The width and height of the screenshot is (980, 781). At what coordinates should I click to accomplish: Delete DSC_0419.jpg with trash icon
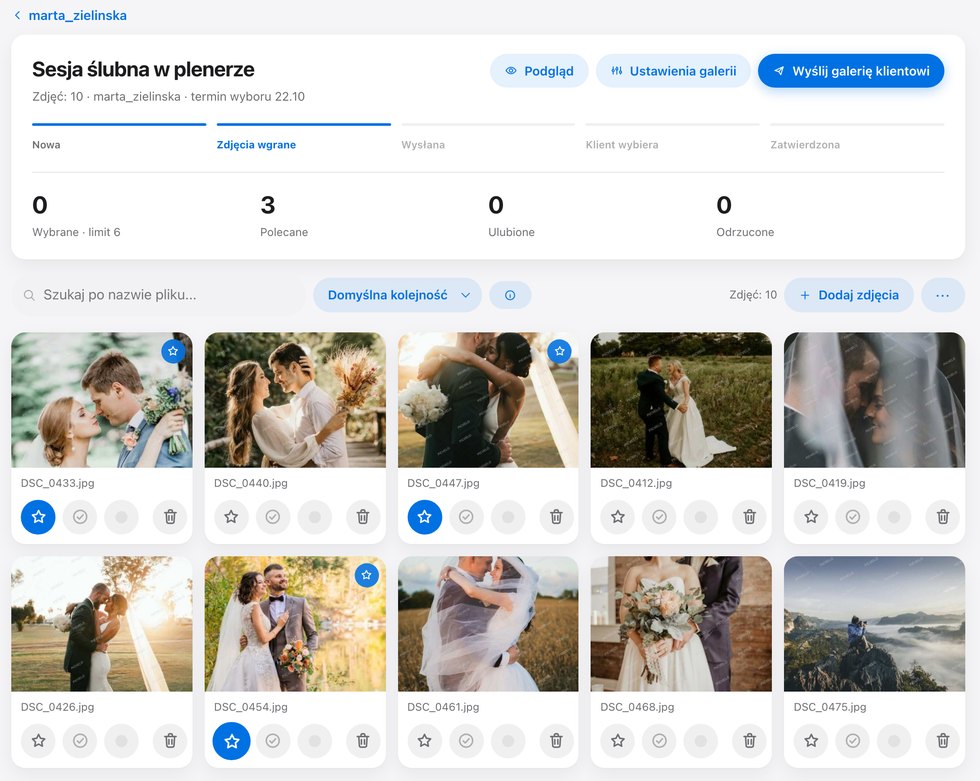pyautogui.click(x=943, y=517)
